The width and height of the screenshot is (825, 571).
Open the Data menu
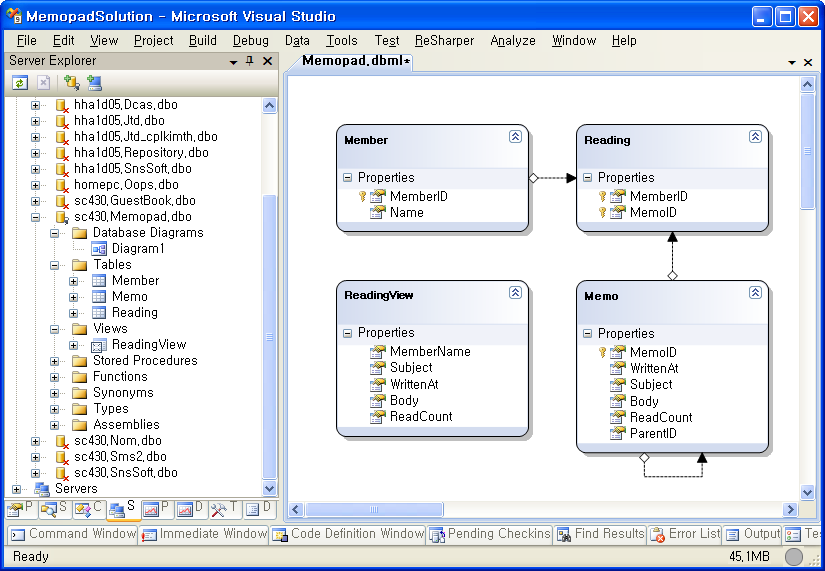[x=297, y=41]
